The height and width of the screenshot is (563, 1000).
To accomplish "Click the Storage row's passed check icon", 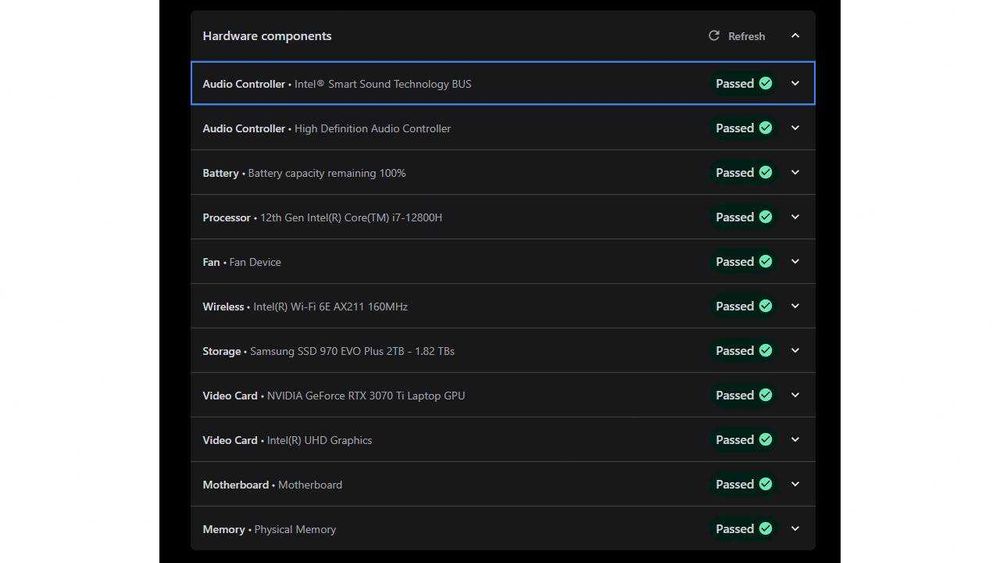I will pyautogui.click(x=766, y=351).
